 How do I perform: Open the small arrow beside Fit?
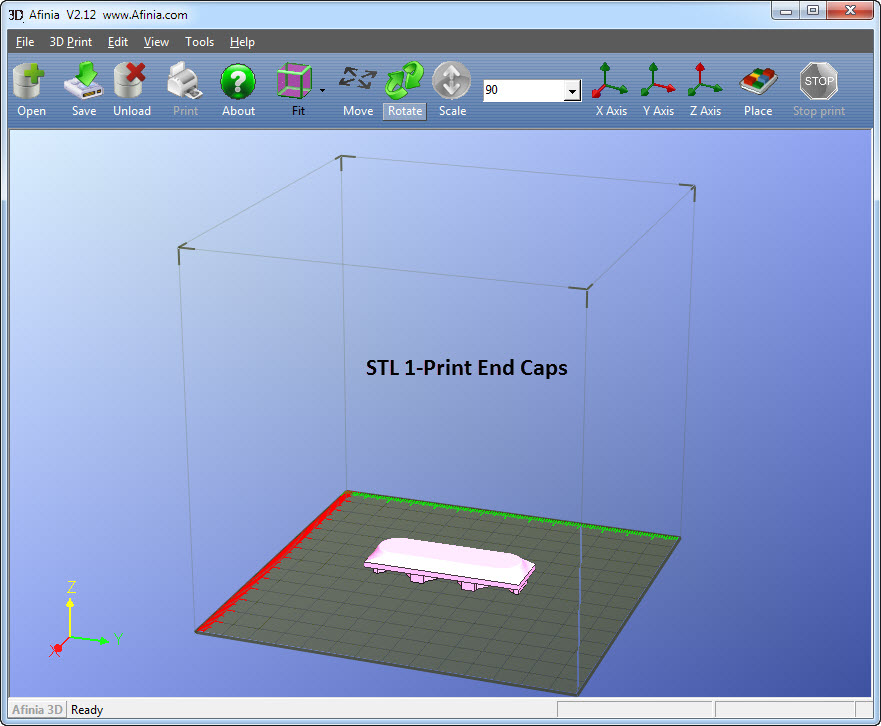point(322,90)
